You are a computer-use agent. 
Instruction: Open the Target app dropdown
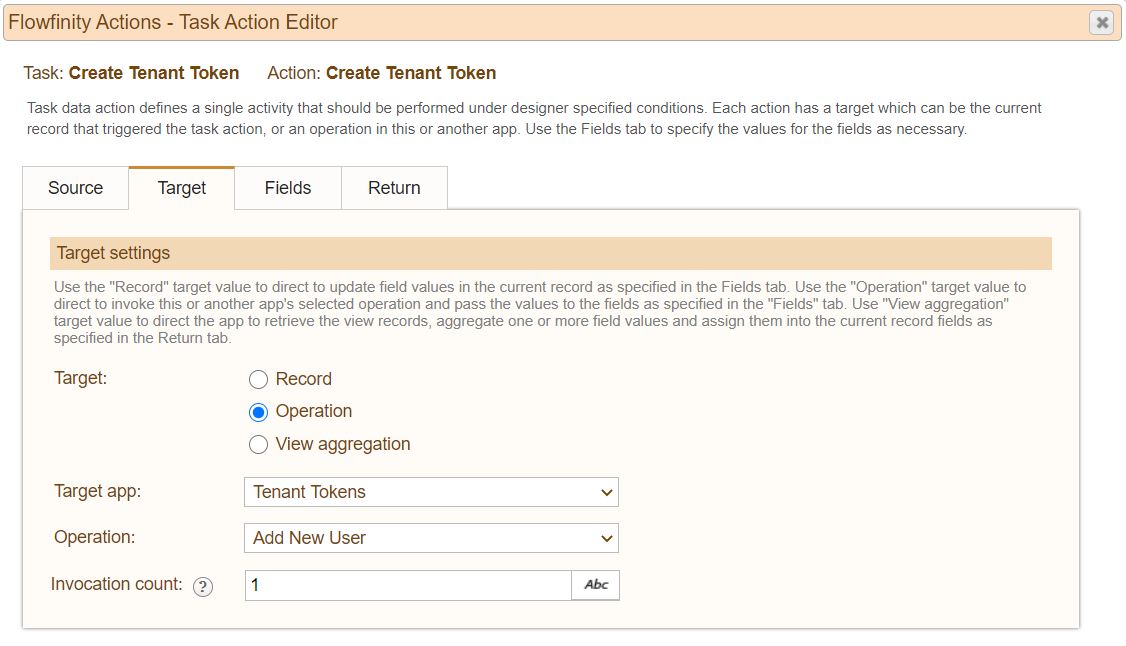[431, 492]
